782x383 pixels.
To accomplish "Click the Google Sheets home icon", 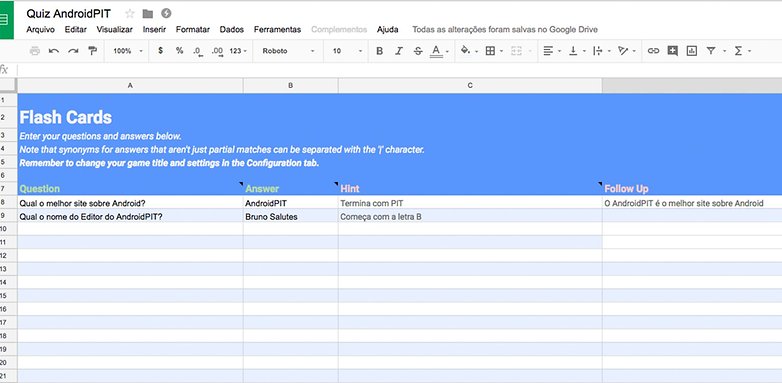I will tap(6, 20).
